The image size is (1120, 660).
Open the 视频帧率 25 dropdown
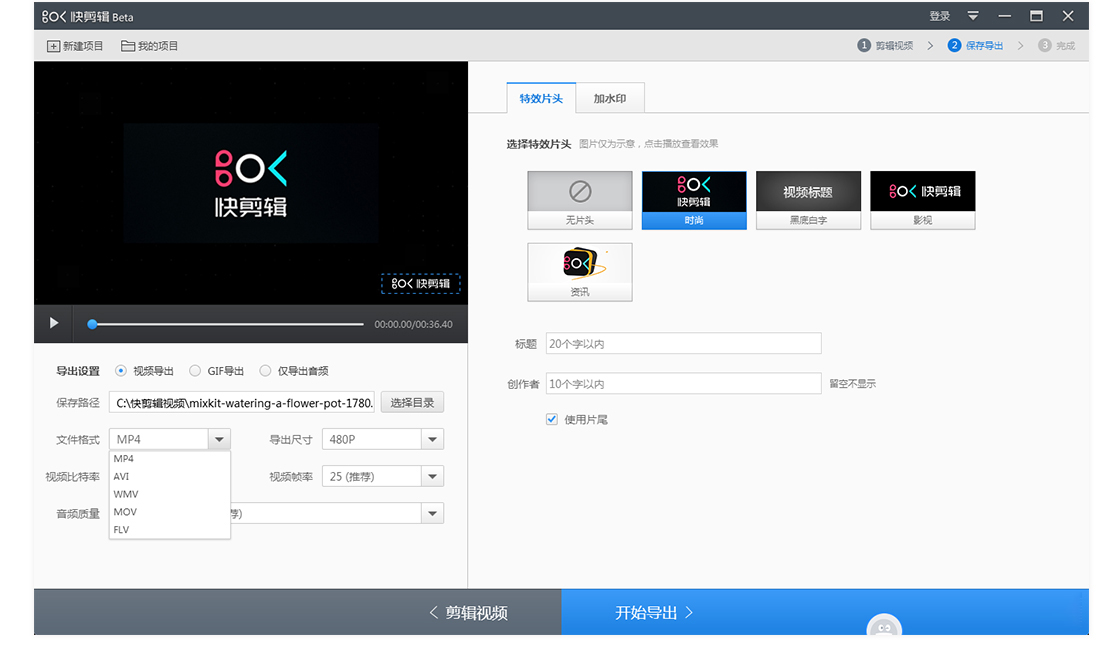tap(383, 476)
